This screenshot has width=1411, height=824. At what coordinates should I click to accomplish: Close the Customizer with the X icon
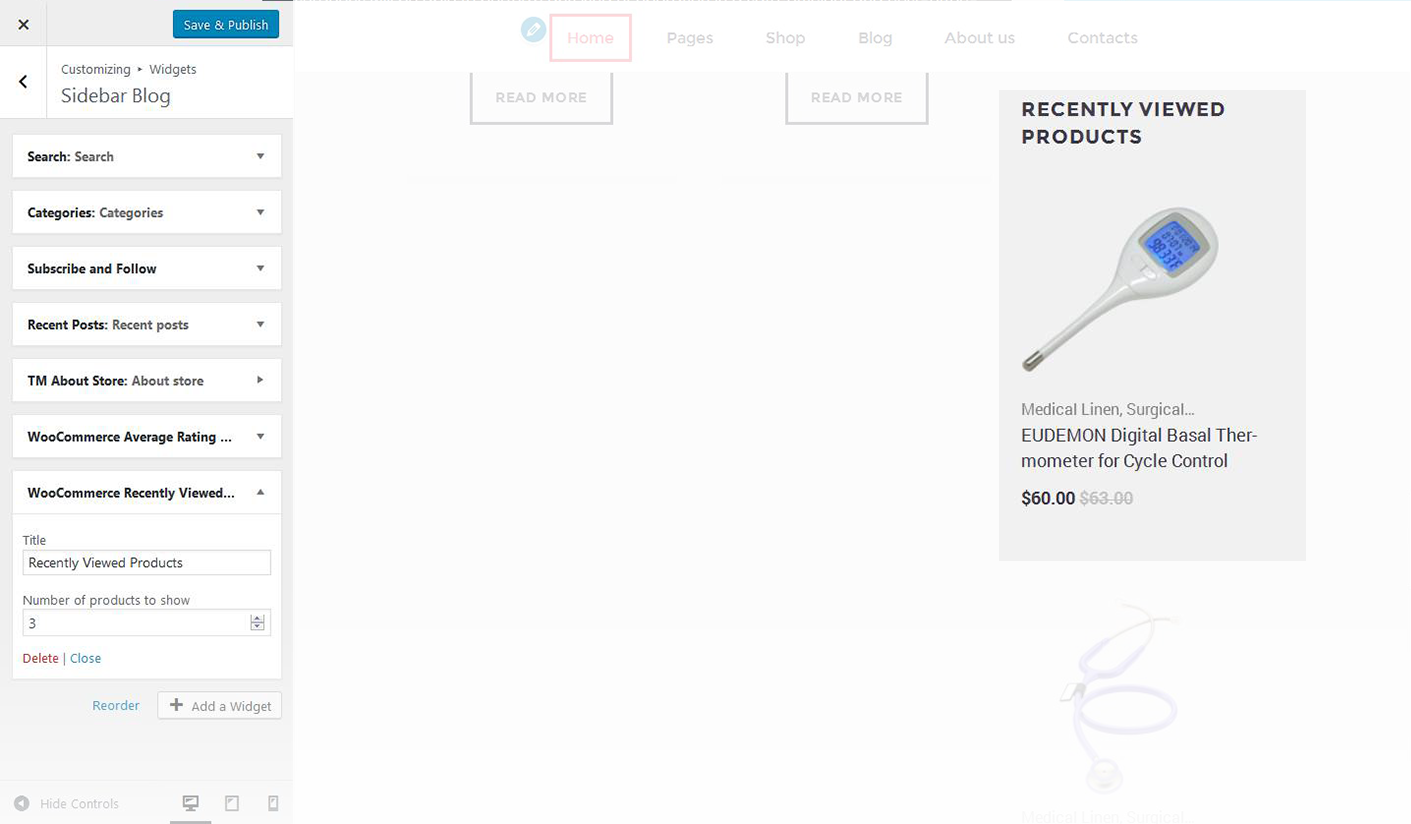[x=24, y=24]
